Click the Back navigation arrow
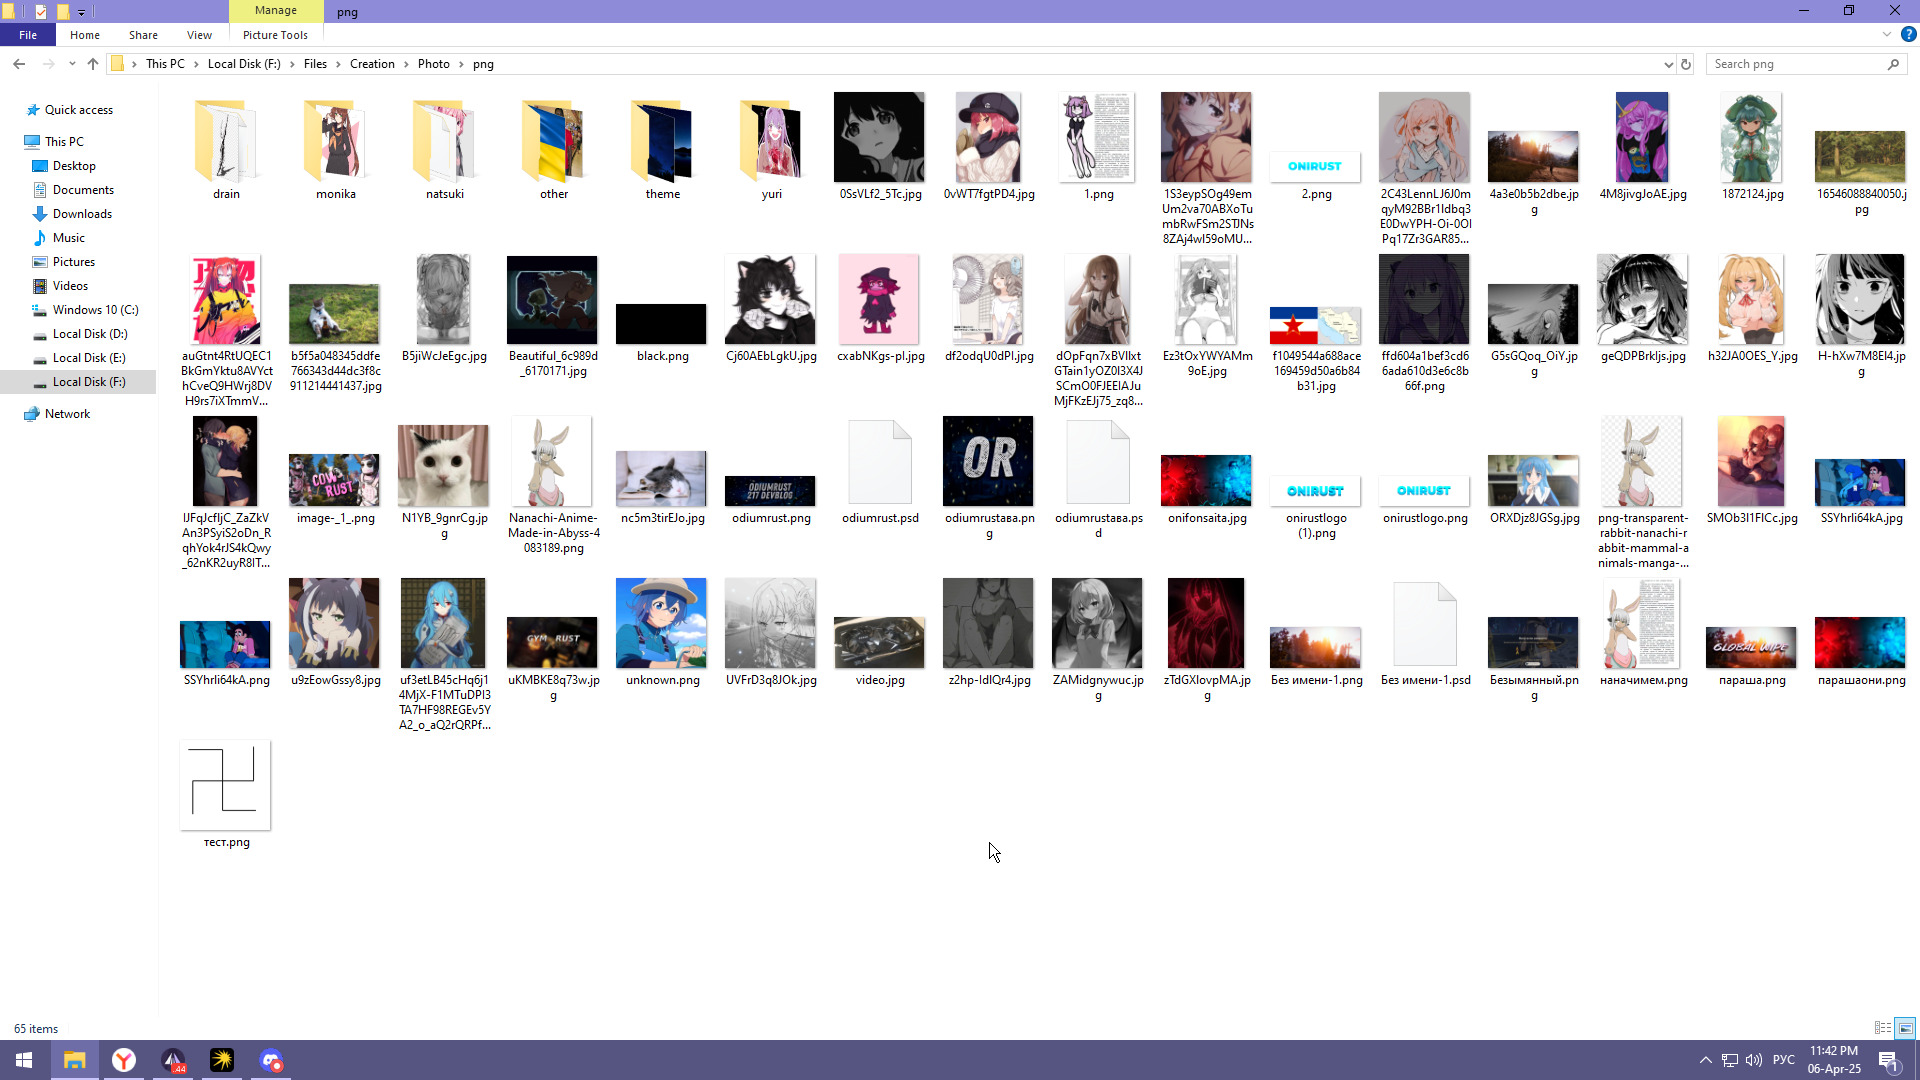 (19, 64)
